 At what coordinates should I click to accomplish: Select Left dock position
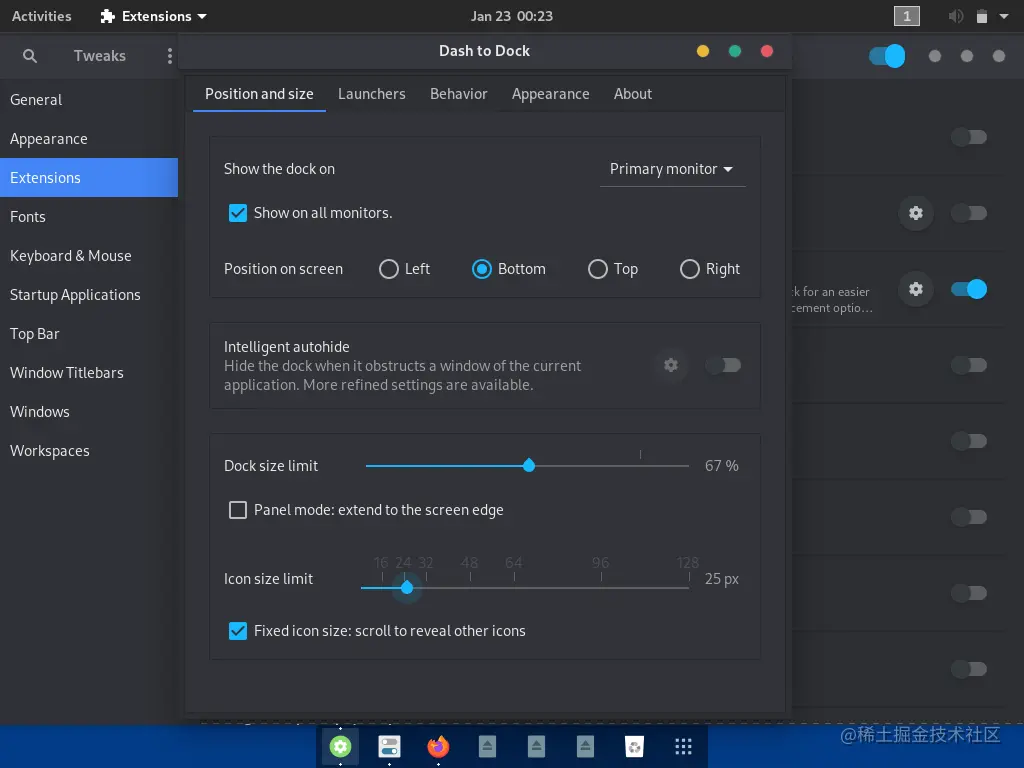tap(389, 269)
